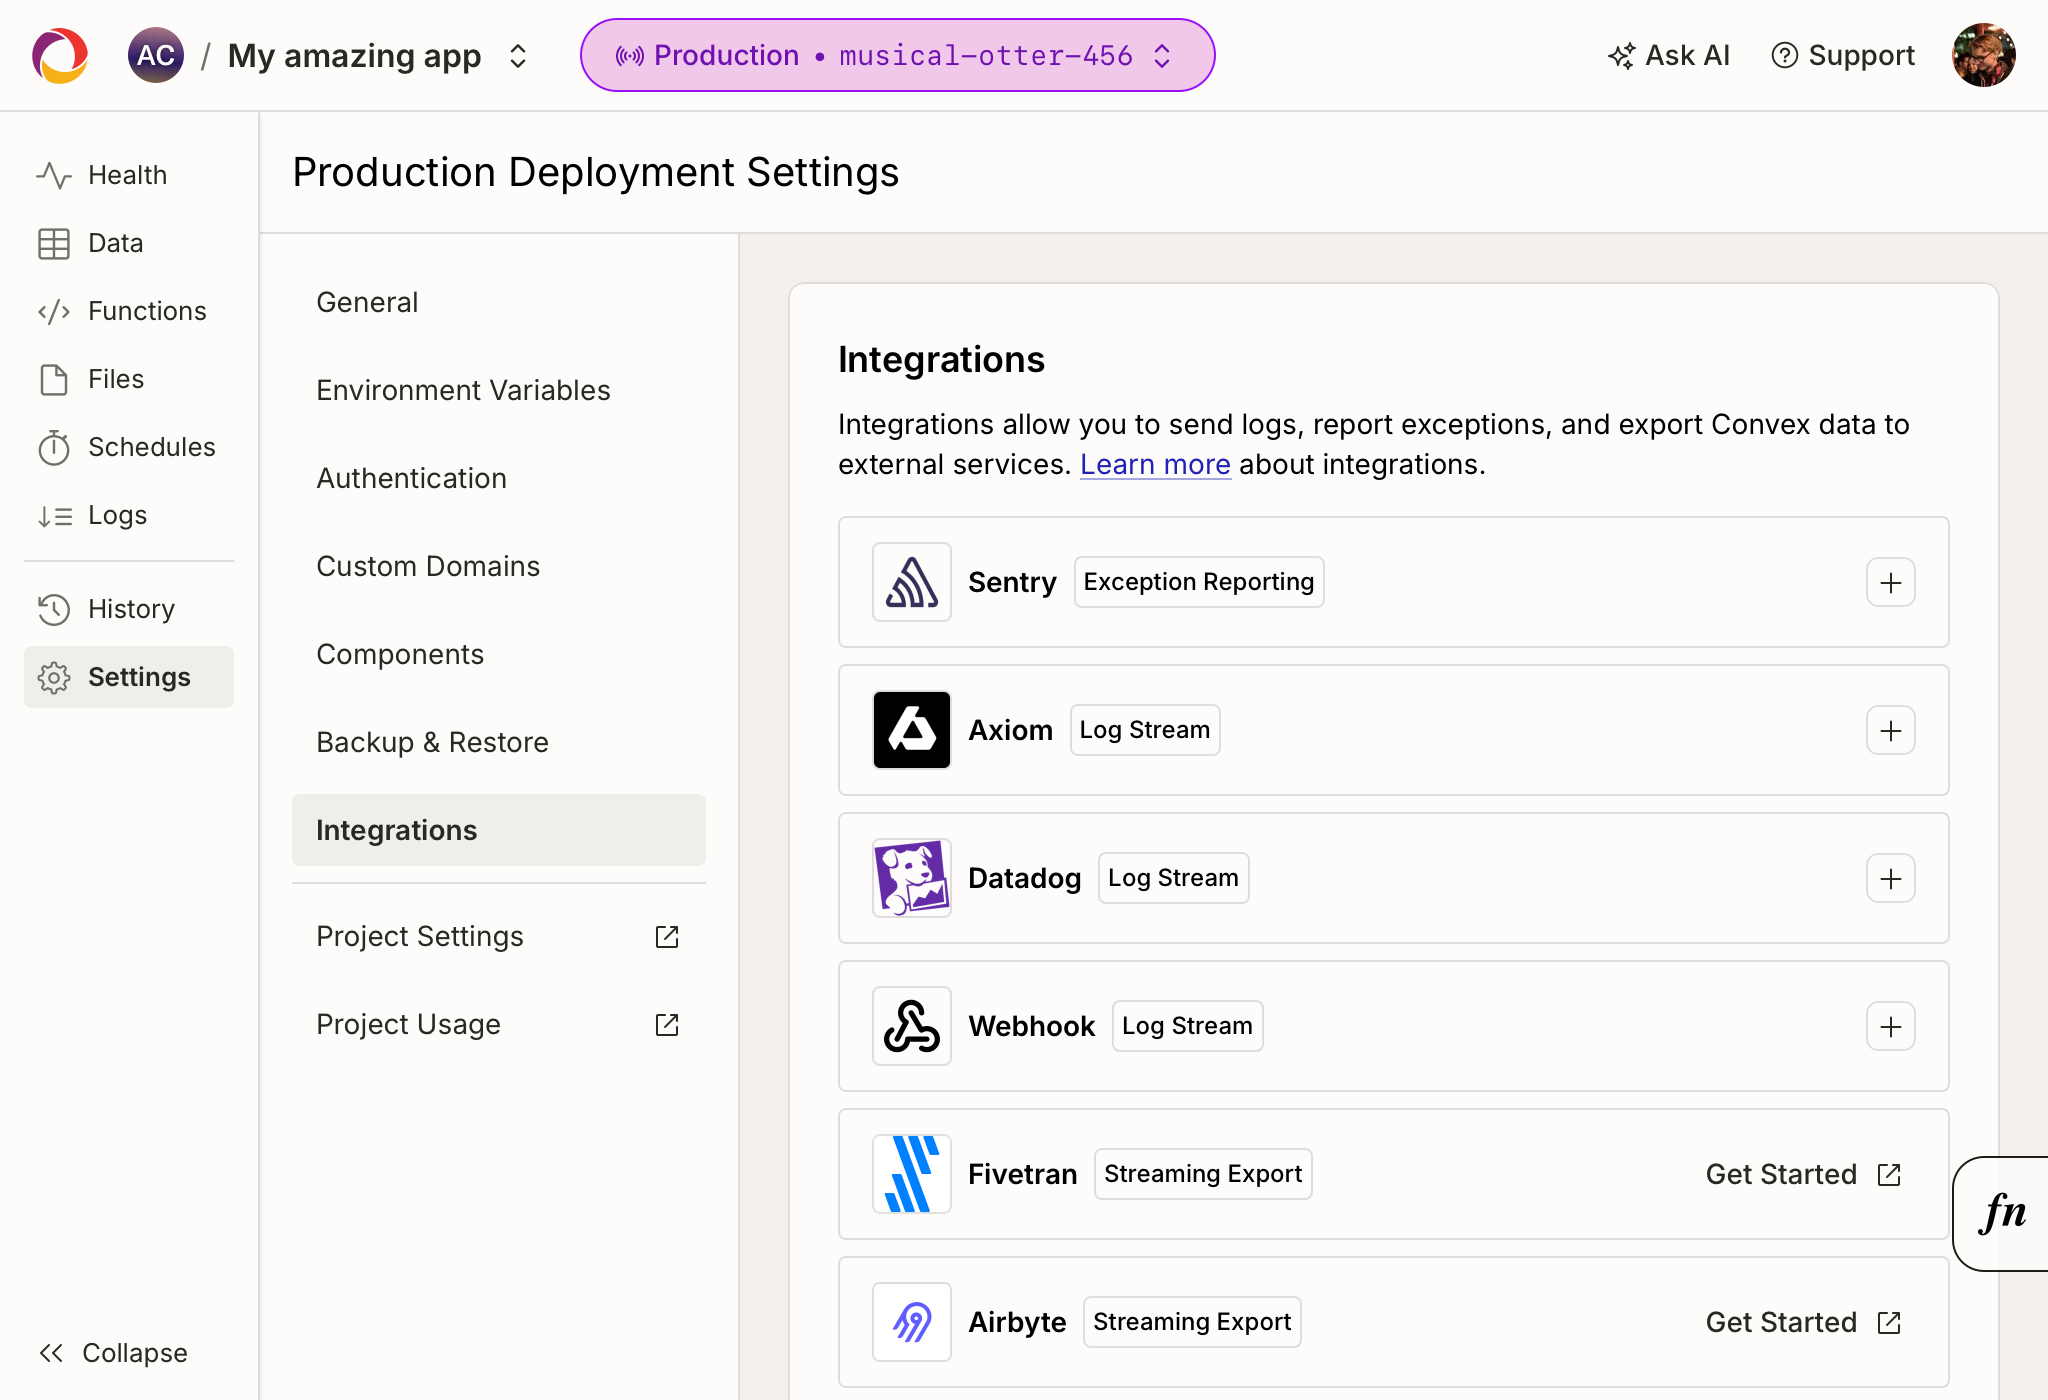Click the AC team avatar
This screenshot has height=1400, width=2048.
click(x=156, y=55)
